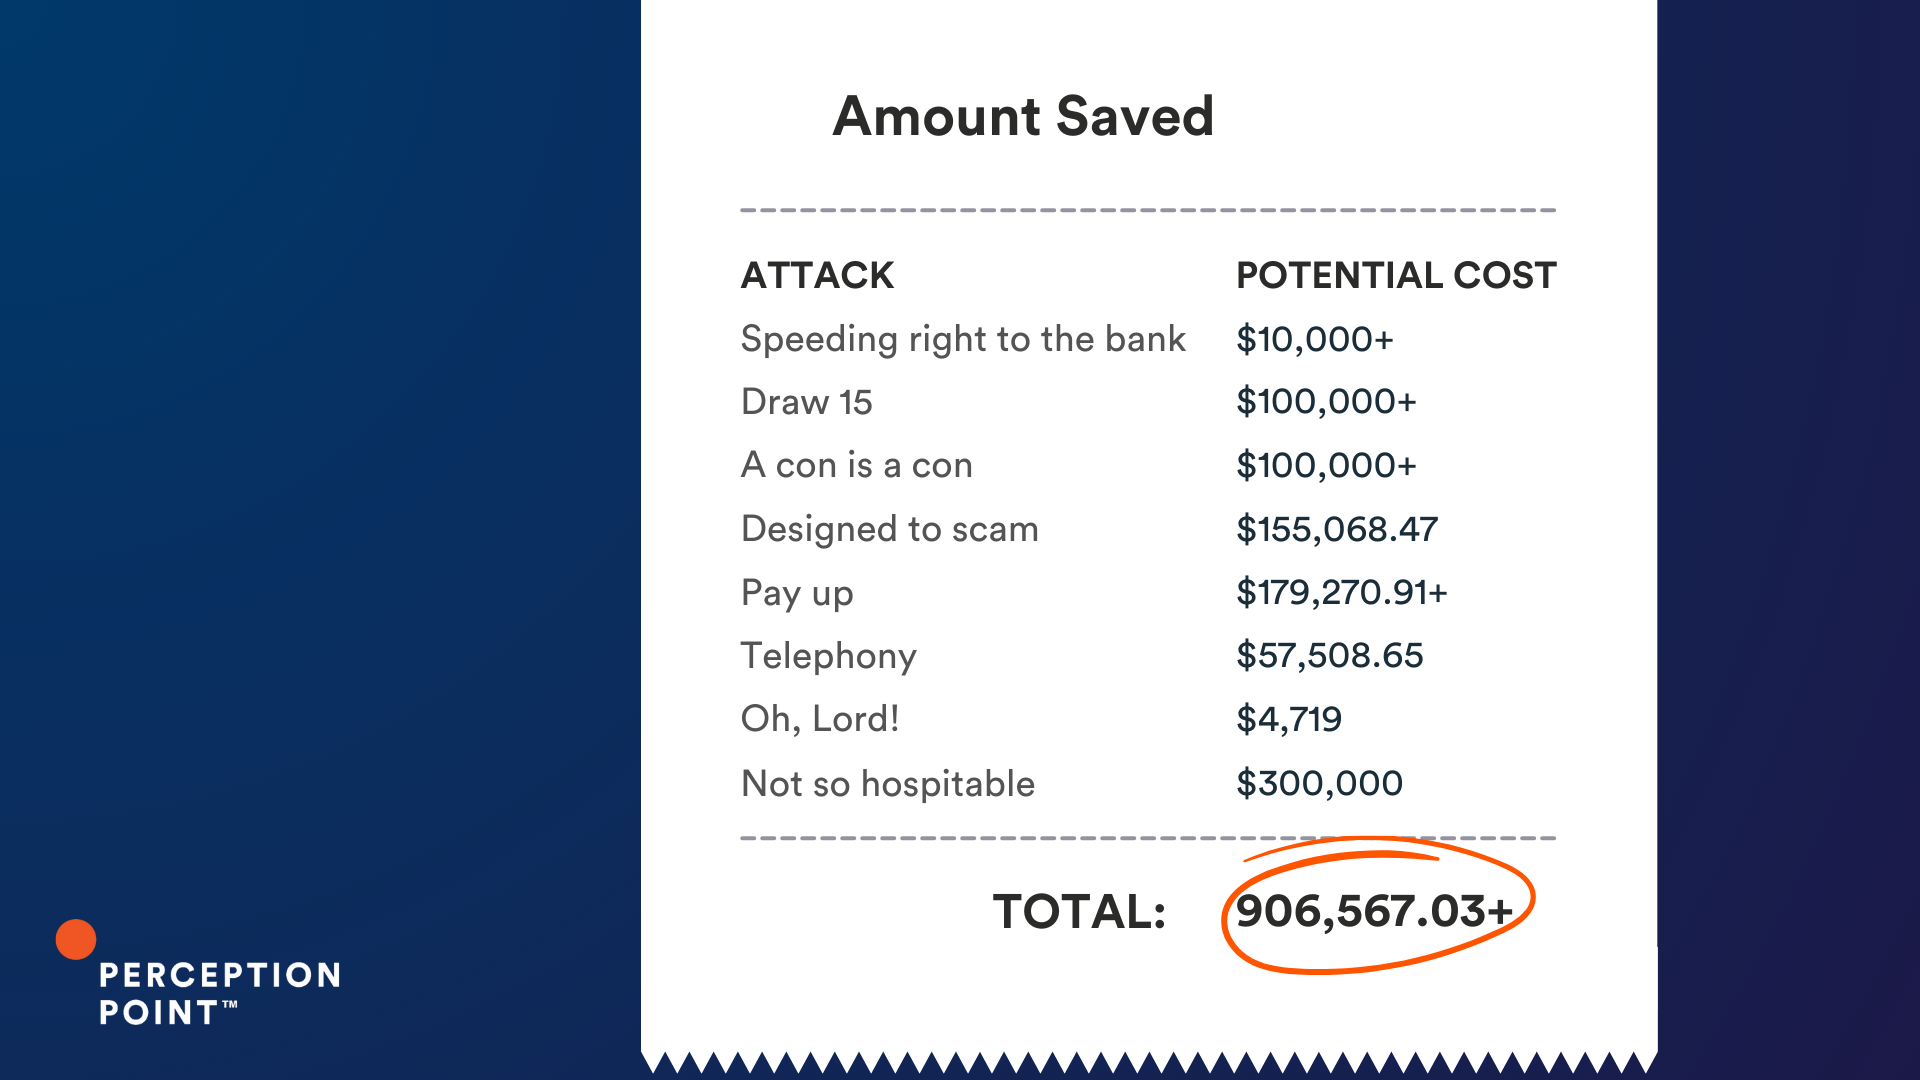Click the orange-circled total amount 906,567.03+

pos(1374,911)
